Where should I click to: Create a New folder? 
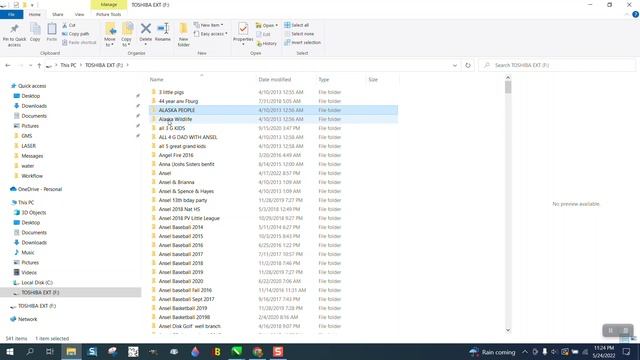pos(184,35)
